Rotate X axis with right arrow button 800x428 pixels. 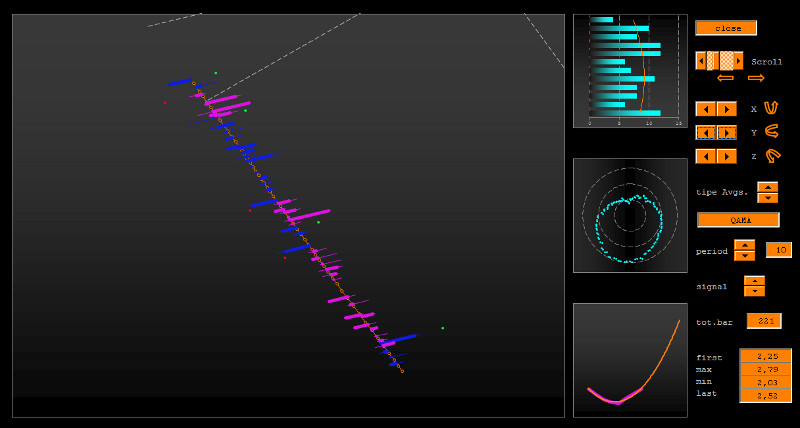point(726,108)
